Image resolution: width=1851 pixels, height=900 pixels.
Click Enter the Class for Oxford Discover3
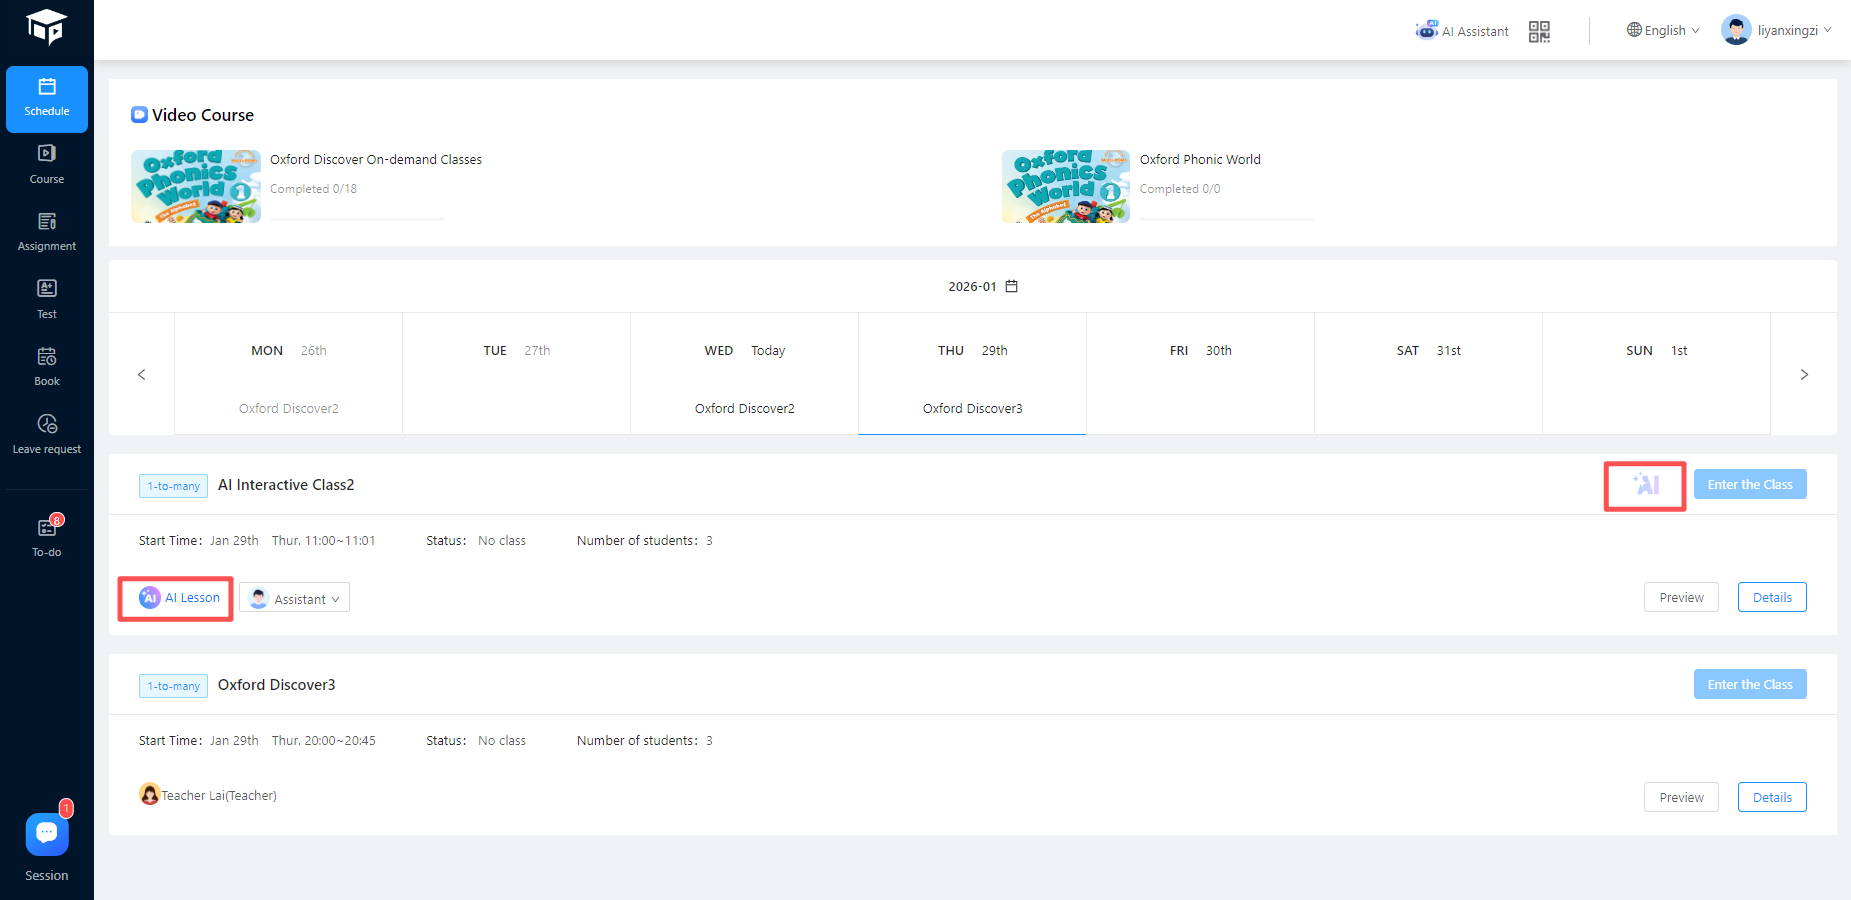click(1749, 684)
